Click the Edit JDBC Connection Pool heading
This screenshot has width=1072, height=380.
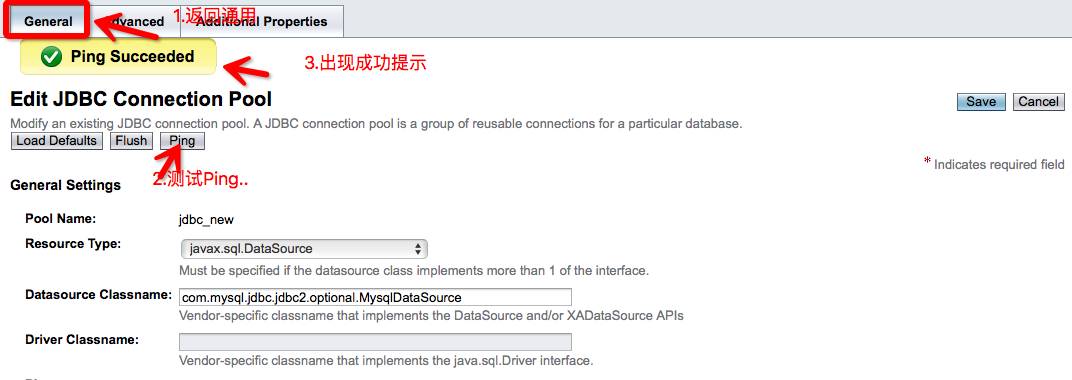[x=142, y=100]
